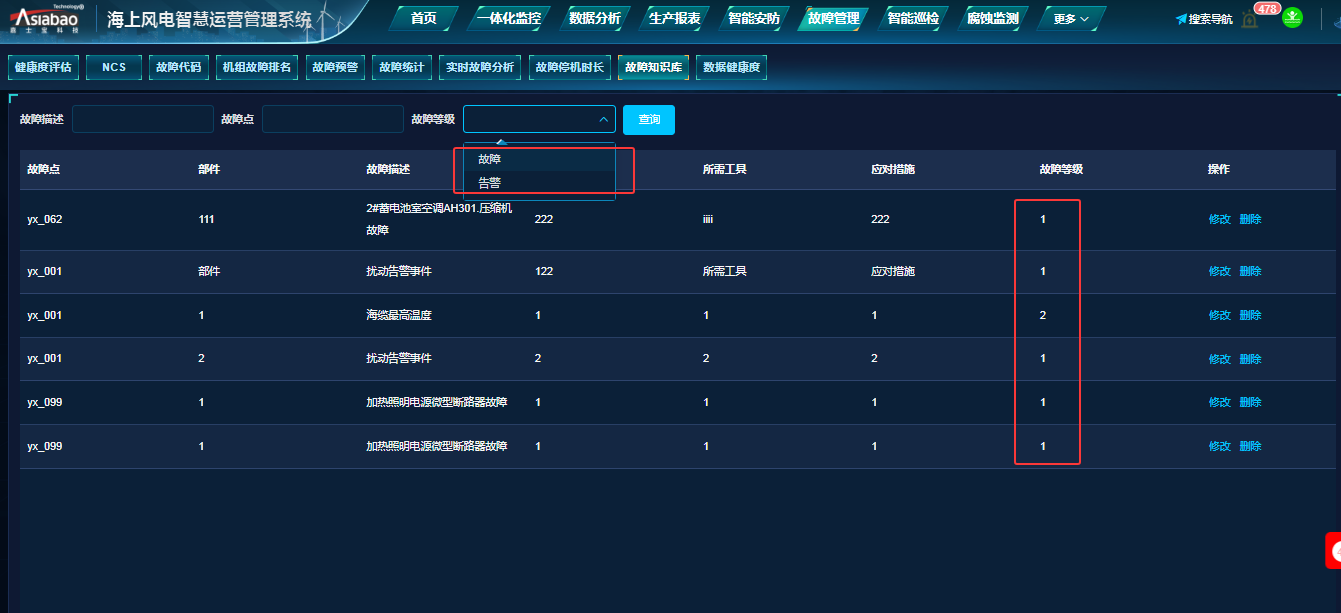Expand the 更多 navigation menu
The height and width of the screenshot is (613, 1341).
point(1071,19)
